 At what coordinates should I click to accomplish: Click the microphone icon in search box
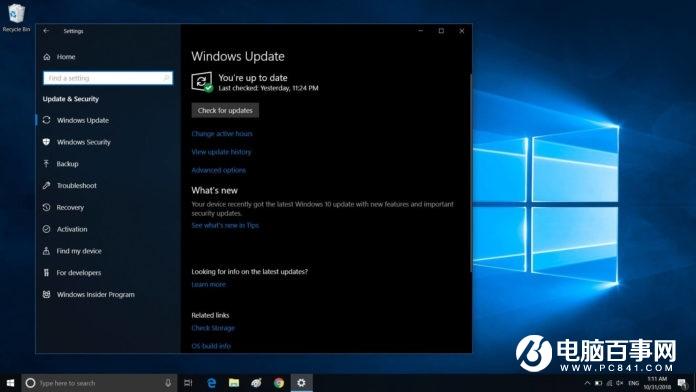(x=168, y=383)
